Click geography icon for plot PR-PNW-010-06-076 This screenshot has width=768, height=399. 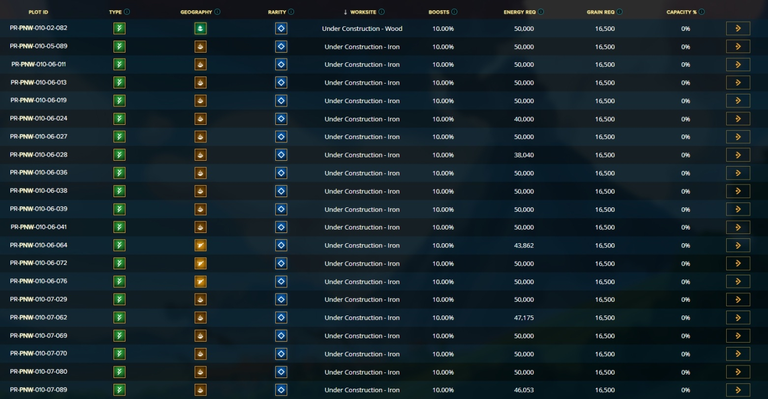pos(200,282)
